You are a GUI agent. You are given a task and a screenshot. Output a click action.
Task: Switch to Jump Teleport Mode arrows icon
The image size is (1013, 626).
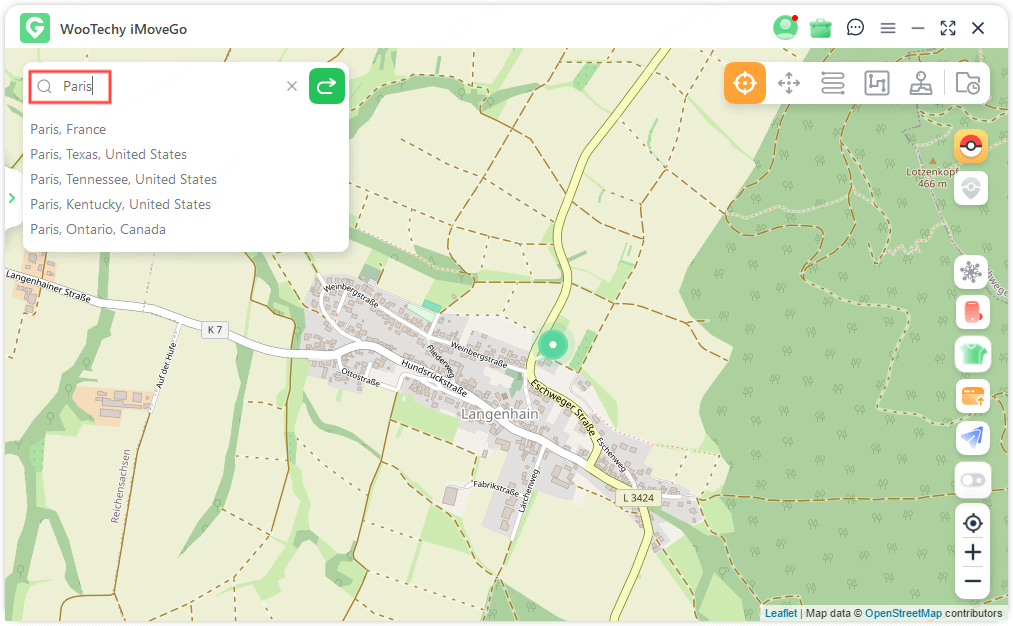click(x=789, y=83)
